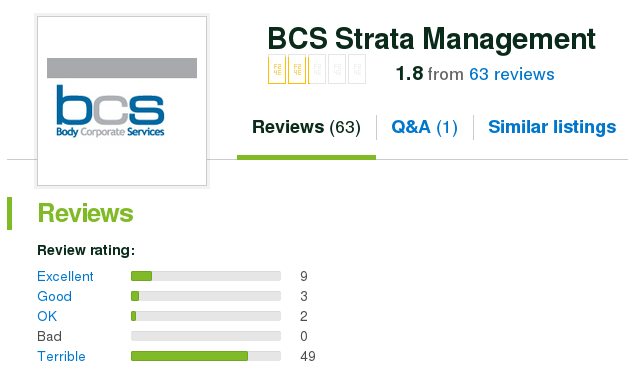Filter reviews by OK rating

[47, 316]
